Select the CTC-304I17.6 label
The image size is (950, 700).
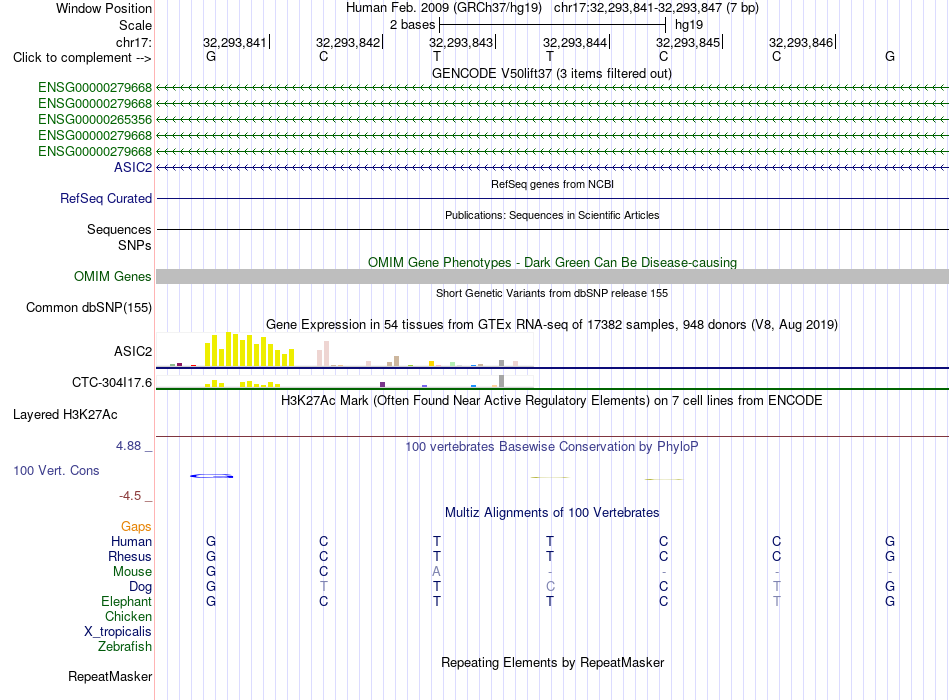click(x=112, y=382)
